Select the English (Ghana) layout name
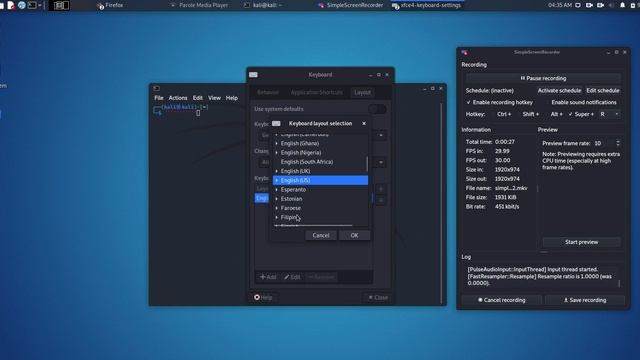Image resolution: width=640 pixels, height=360 pixels. coord(300,144)
